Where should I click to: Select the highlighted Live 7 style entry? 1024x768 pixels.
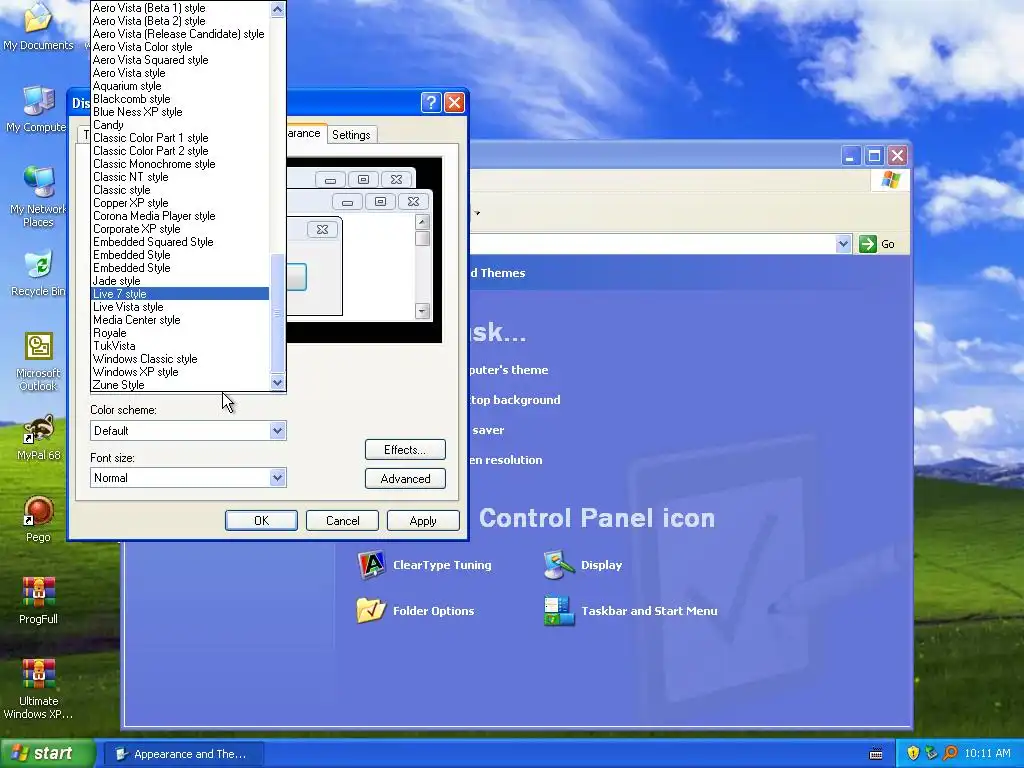click(x=180, y=294)
